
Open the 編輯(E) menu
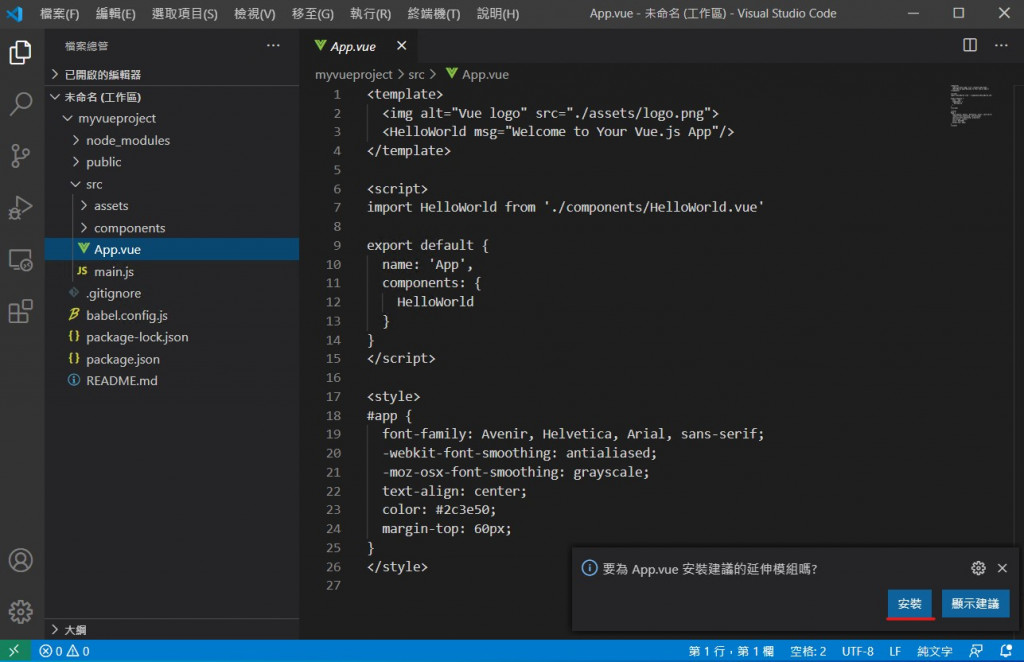(x=116, y=14)
